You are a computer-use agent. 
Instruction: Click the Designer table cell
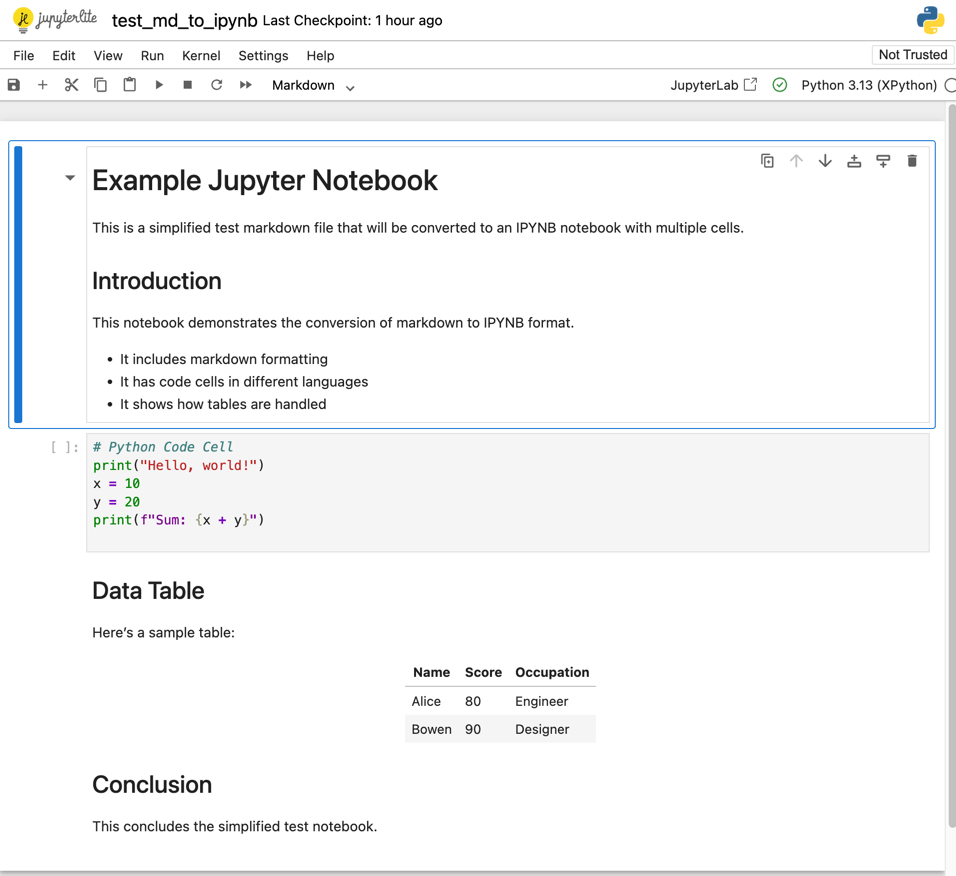pyautogui.click(x=542, y=729)
